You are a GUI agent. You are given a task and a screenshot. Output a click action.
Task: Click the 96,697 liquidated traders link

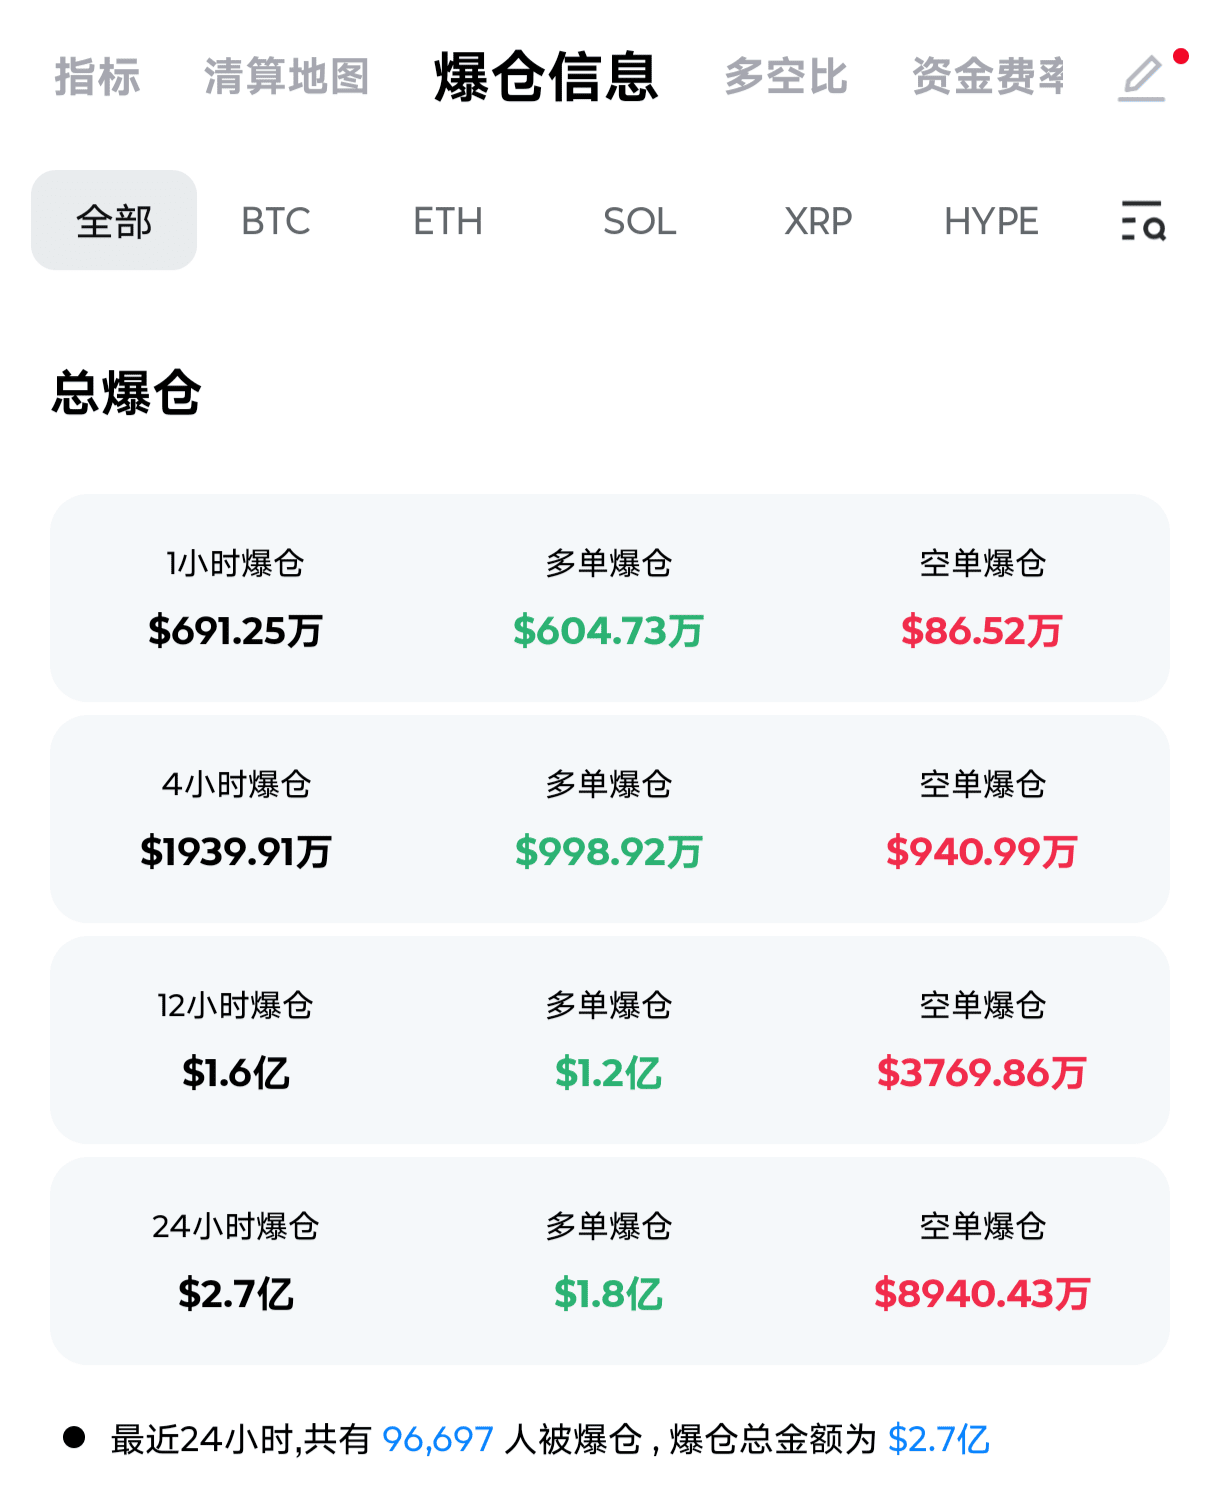[x=438, y=1440]
